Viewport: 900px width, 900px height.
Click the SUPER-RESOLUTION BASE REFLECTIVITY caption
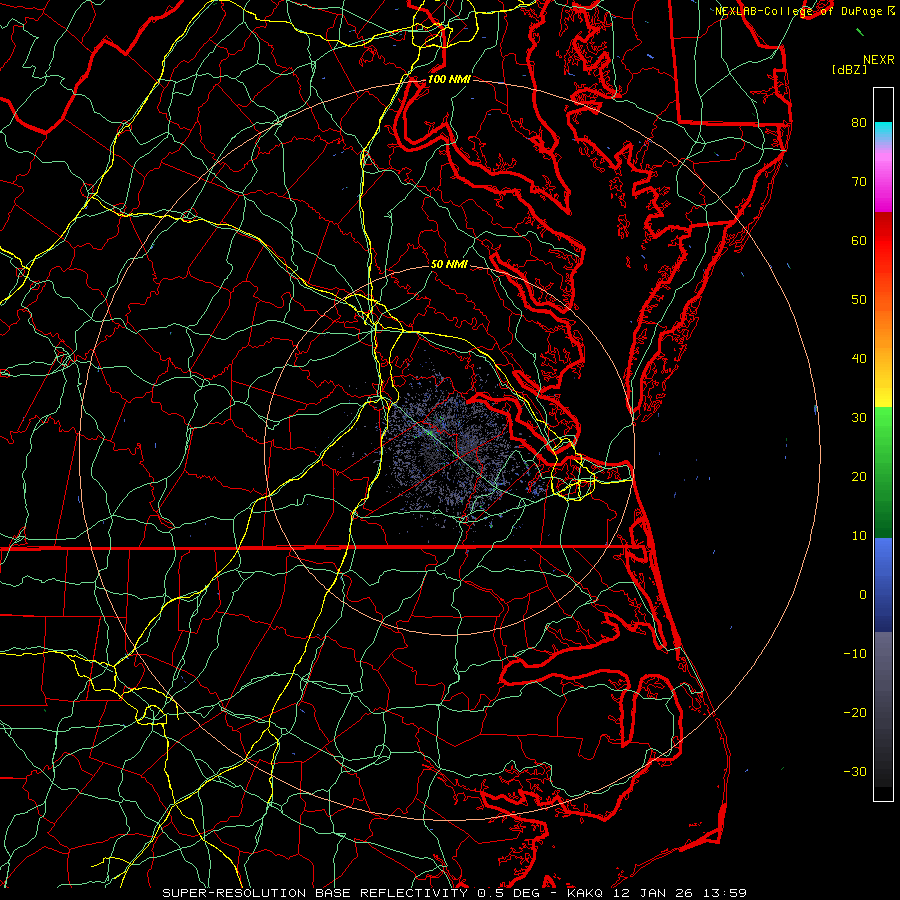(316, 892)
